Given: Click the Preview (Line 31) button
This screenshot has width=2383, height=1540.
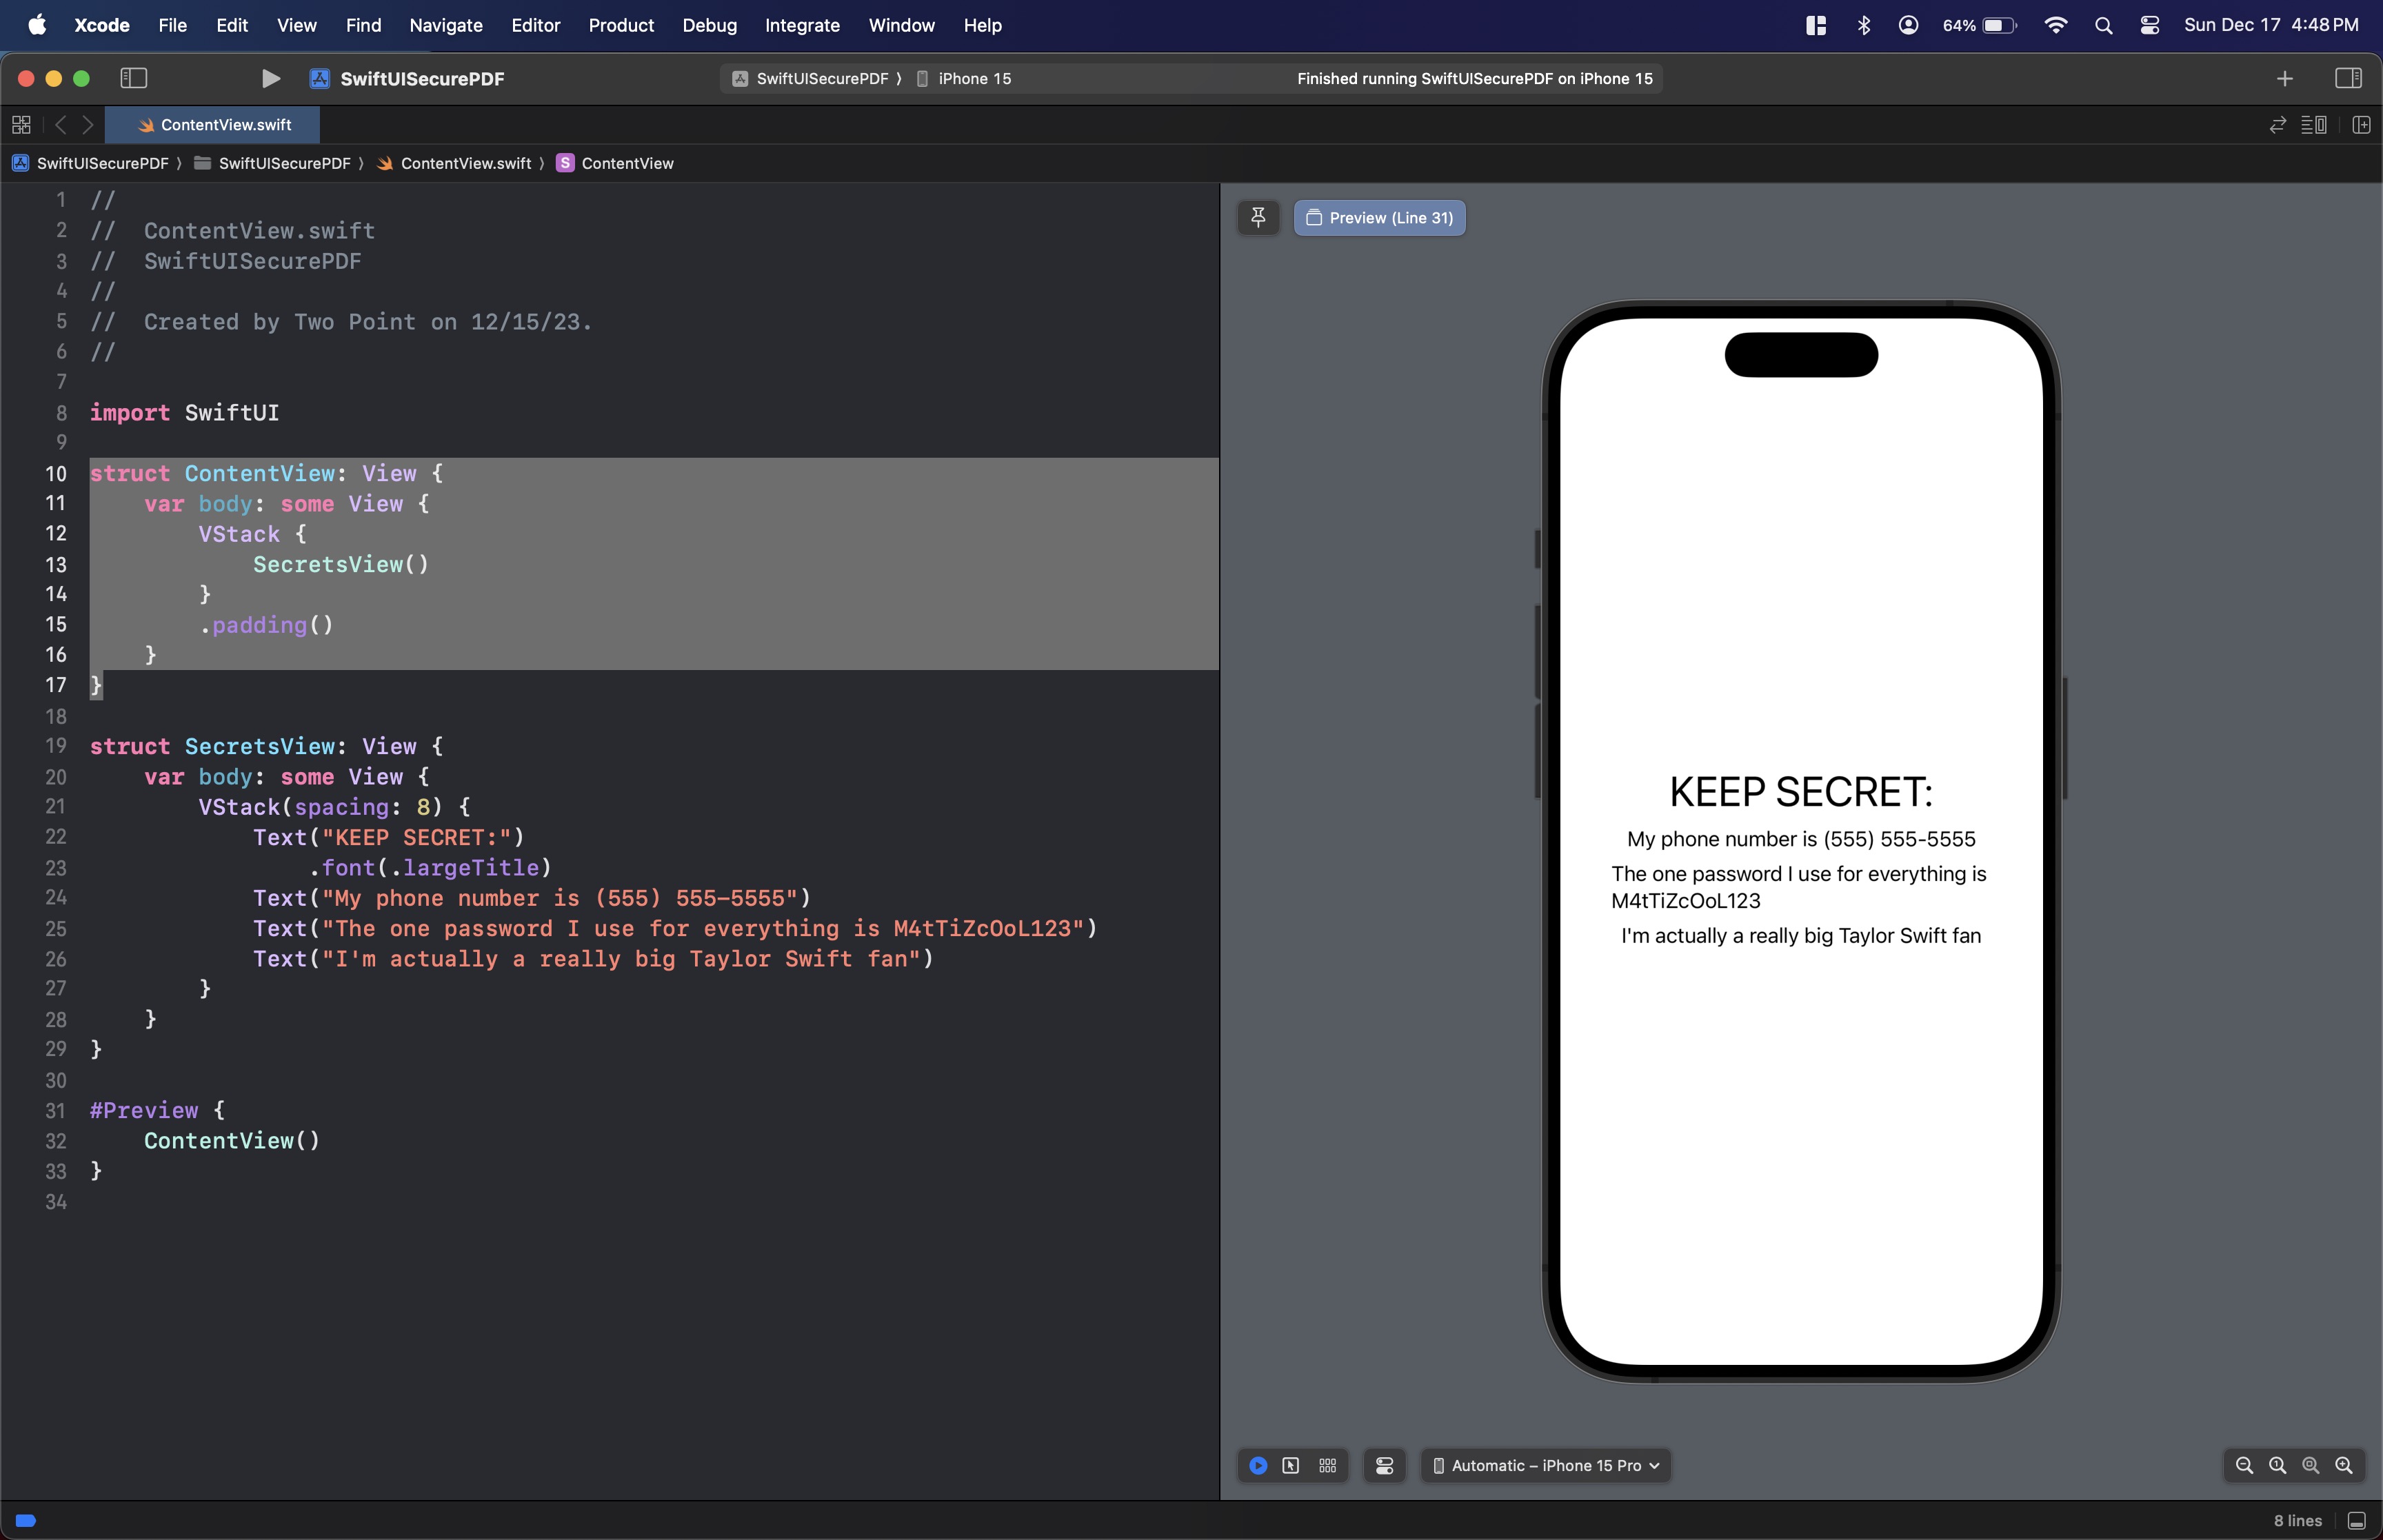Looking at the screenshot, I should [1380, 218].
